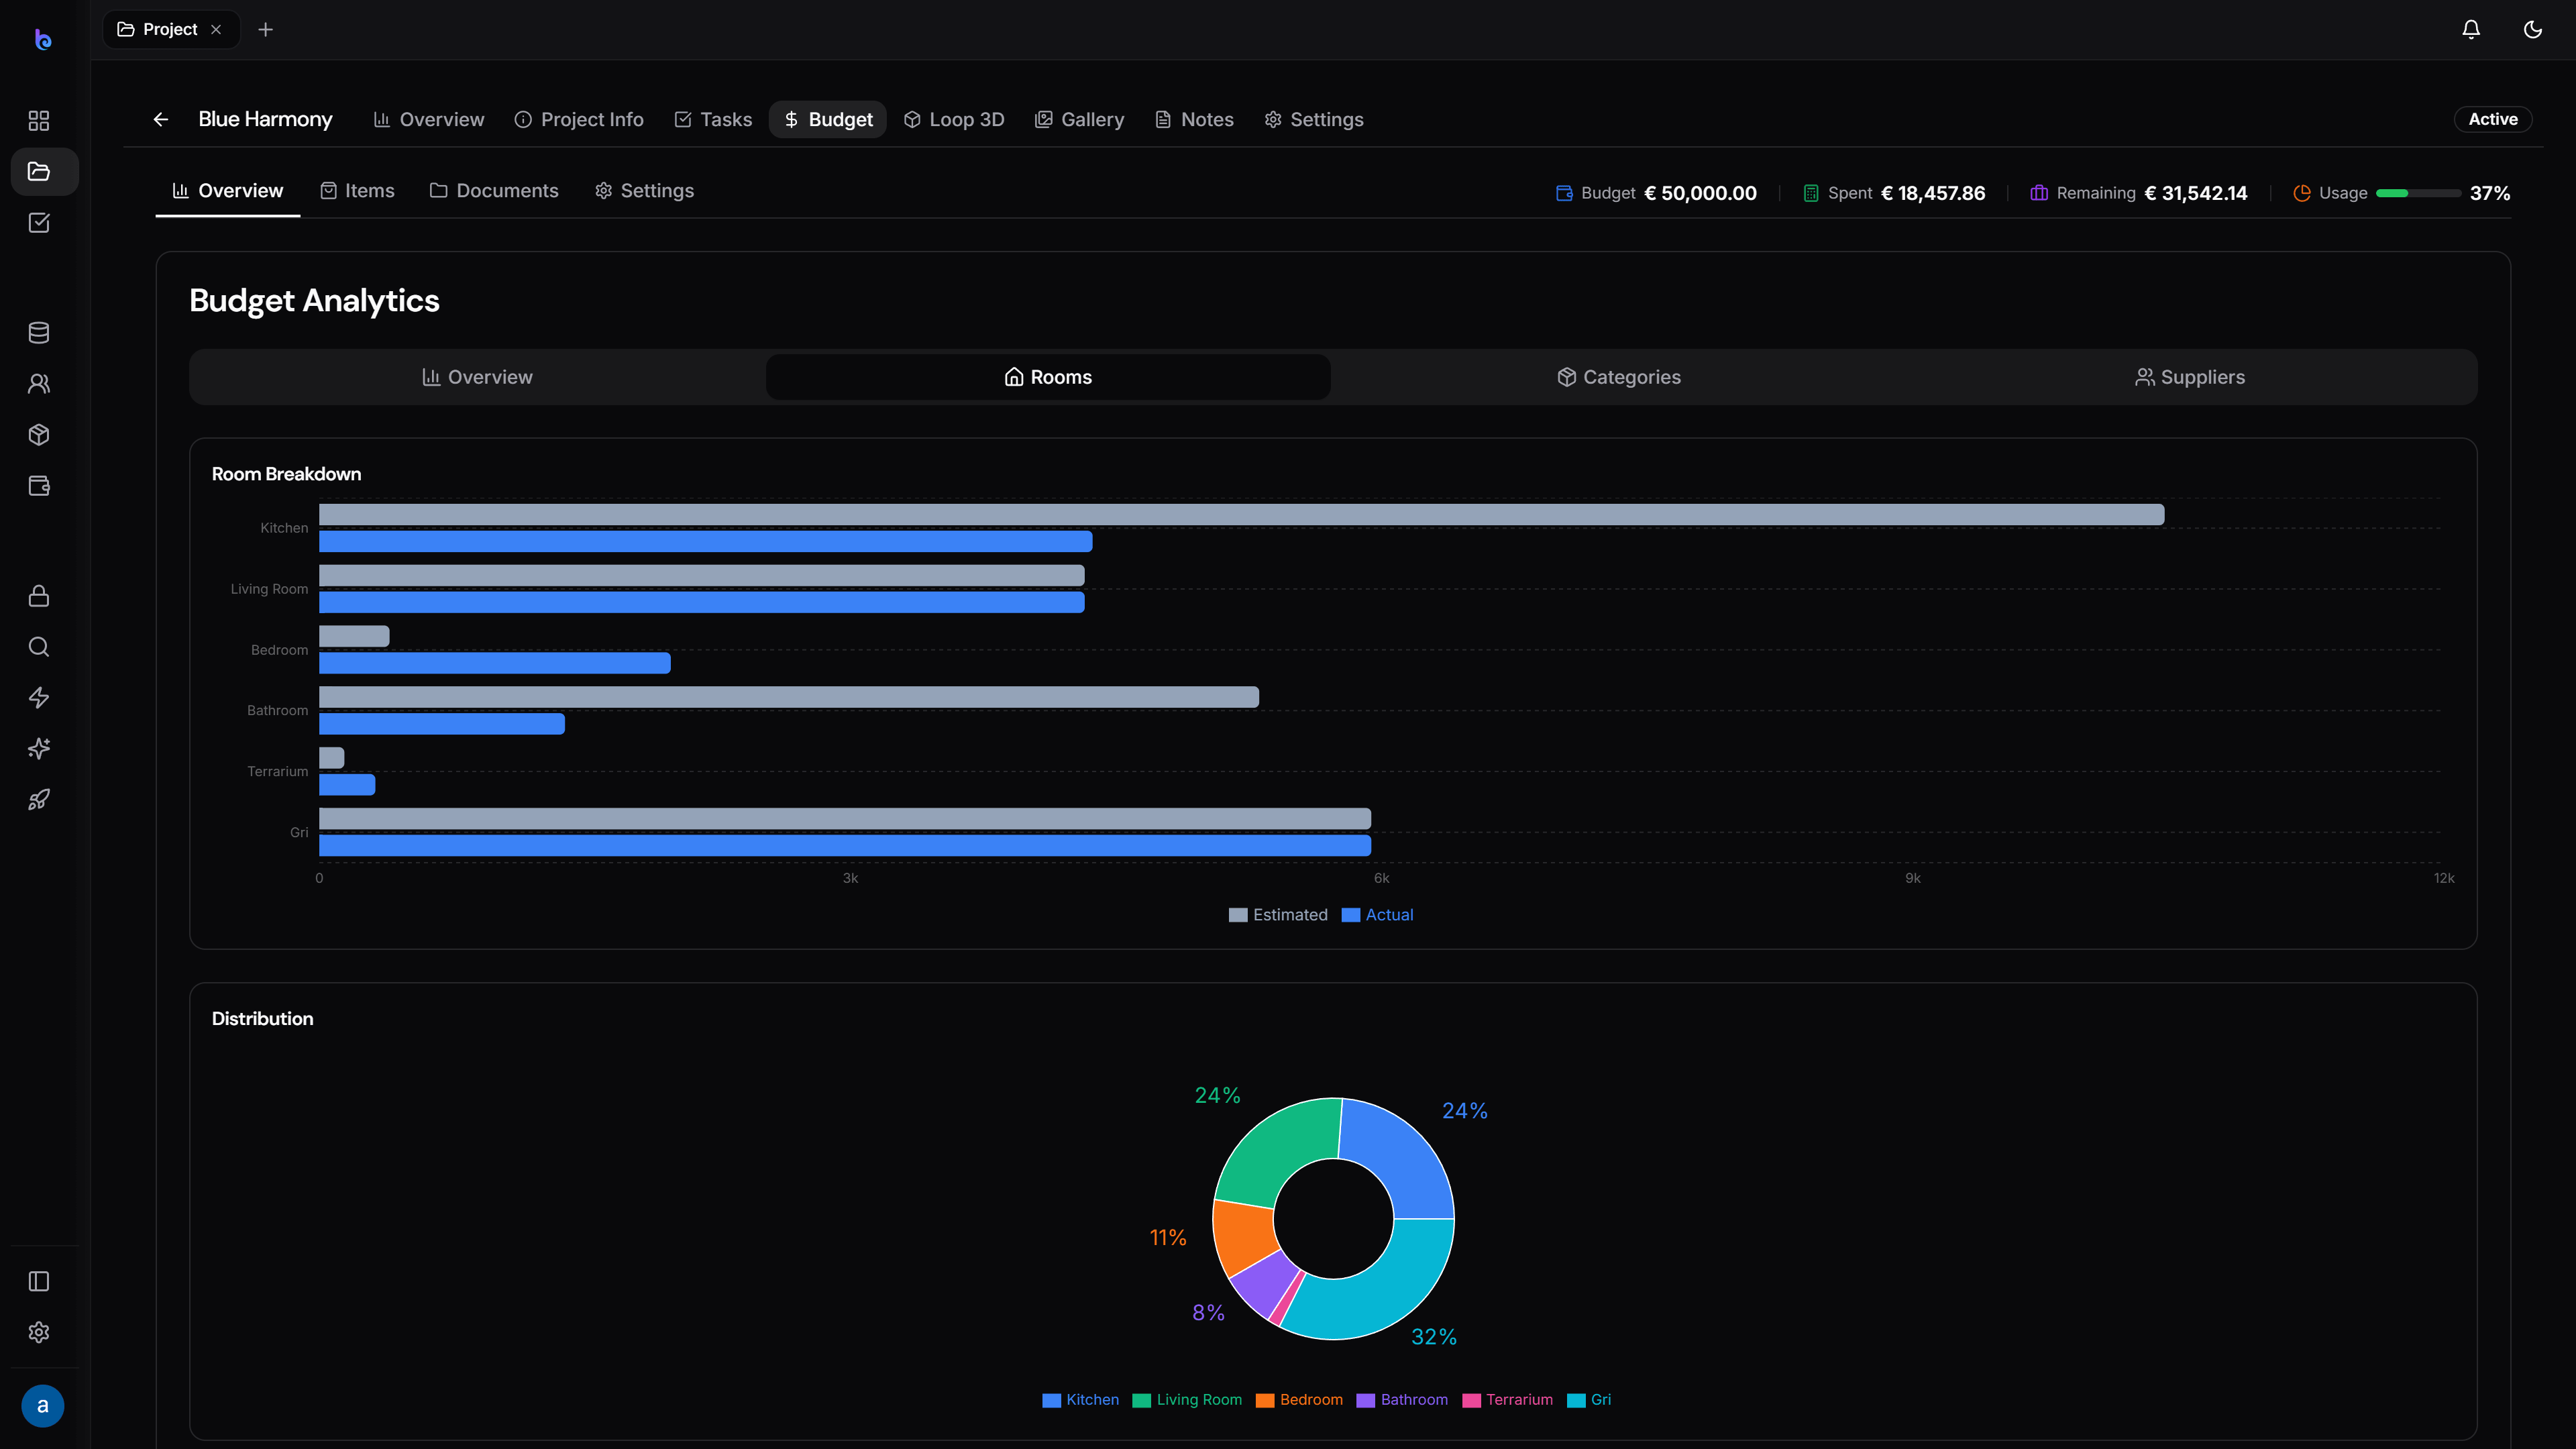2576x1449 pixels.
Task: Click the Active status badge
Action: (x=2493, y=119)
